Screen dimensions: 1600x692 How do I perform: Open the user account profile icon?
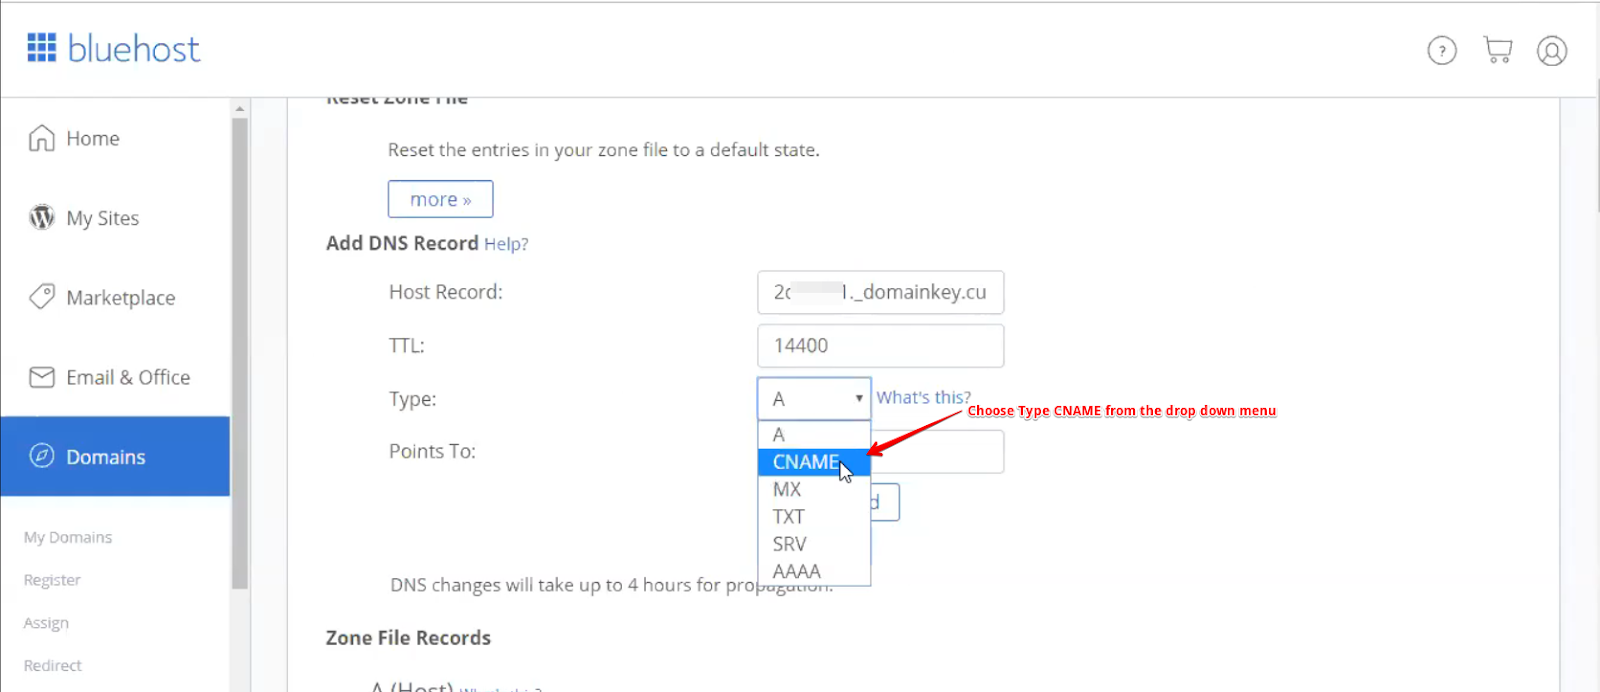click(1552, 50)
